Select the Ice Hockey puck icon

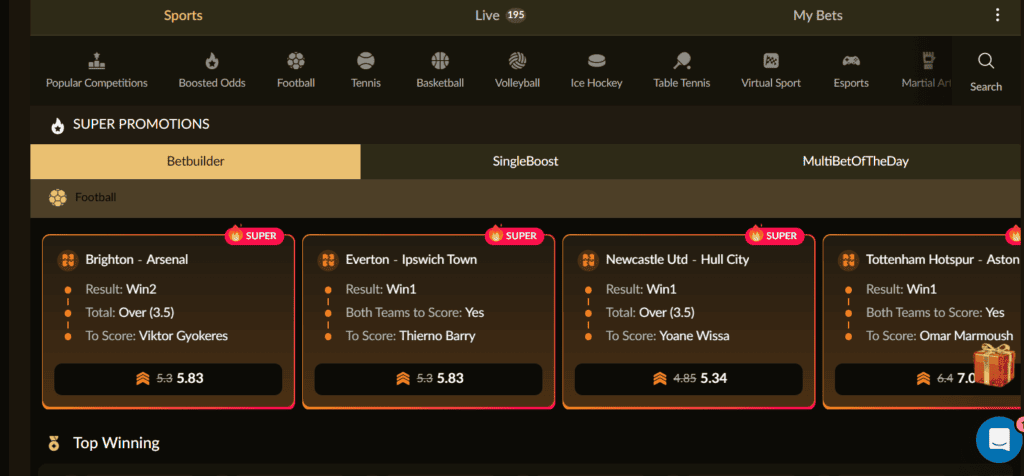[596, 61]
